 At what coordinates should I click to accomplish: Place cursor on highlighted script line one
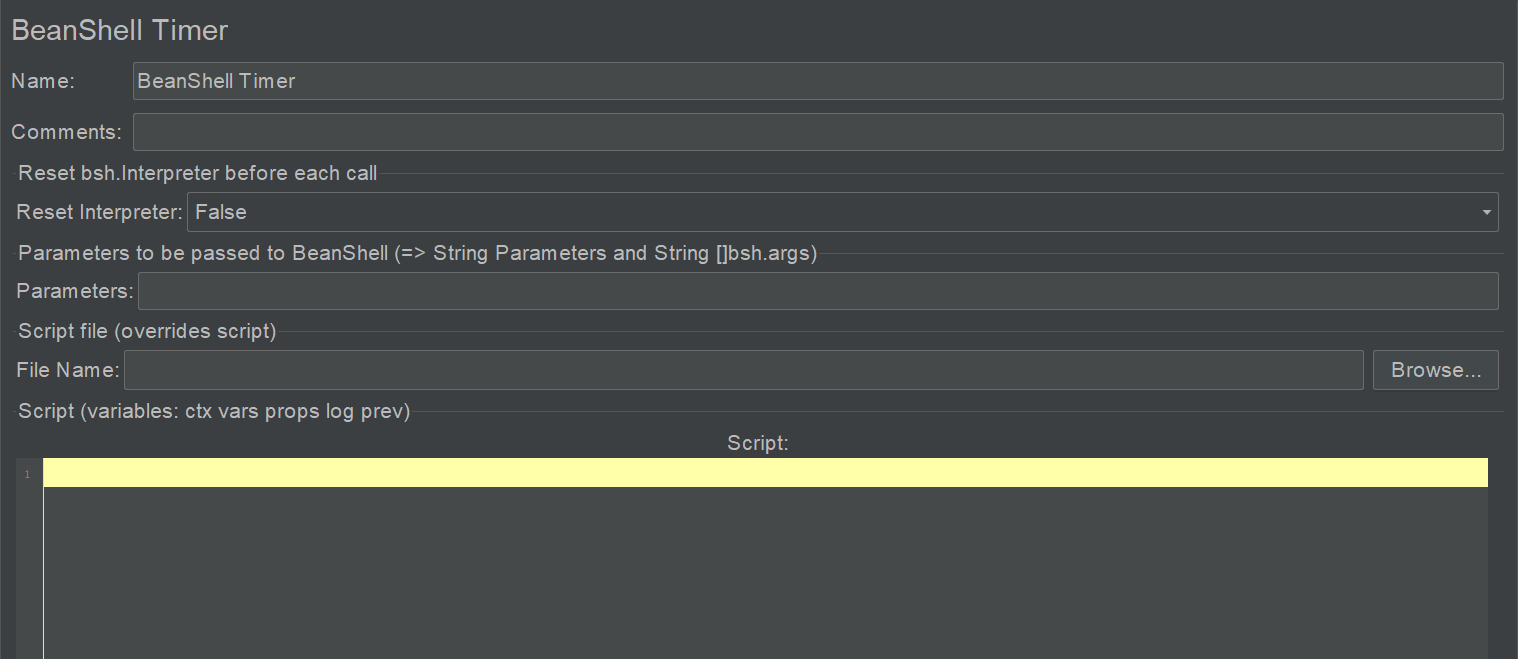click(x=765, y=473)
